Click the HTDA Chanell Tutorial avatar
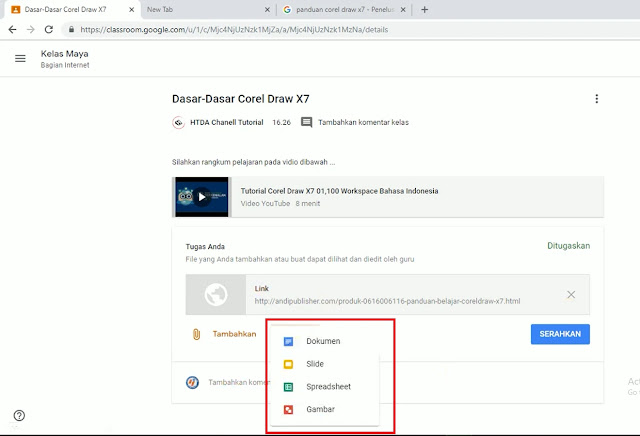Viewport: 640px width, 436px height. [x=178, y=122]
